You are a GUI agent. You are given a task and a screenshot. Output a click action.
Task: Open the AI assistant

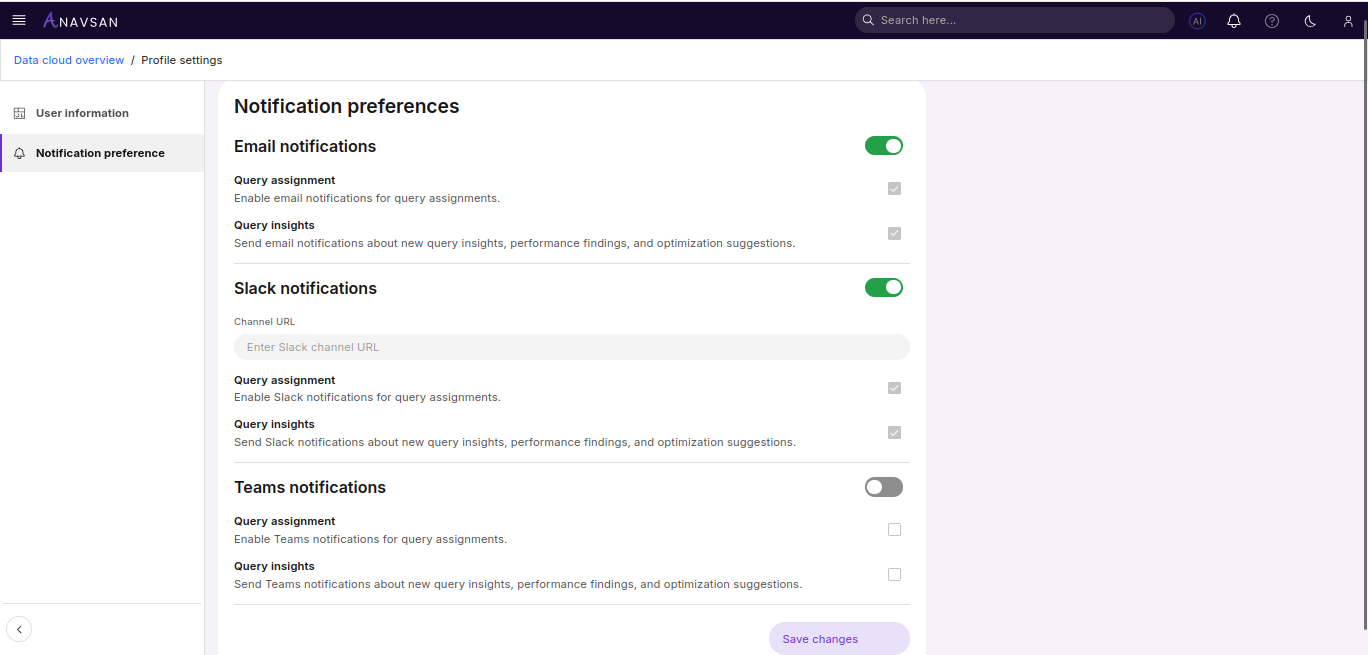pyautogui.click(x=1197, y=20)
